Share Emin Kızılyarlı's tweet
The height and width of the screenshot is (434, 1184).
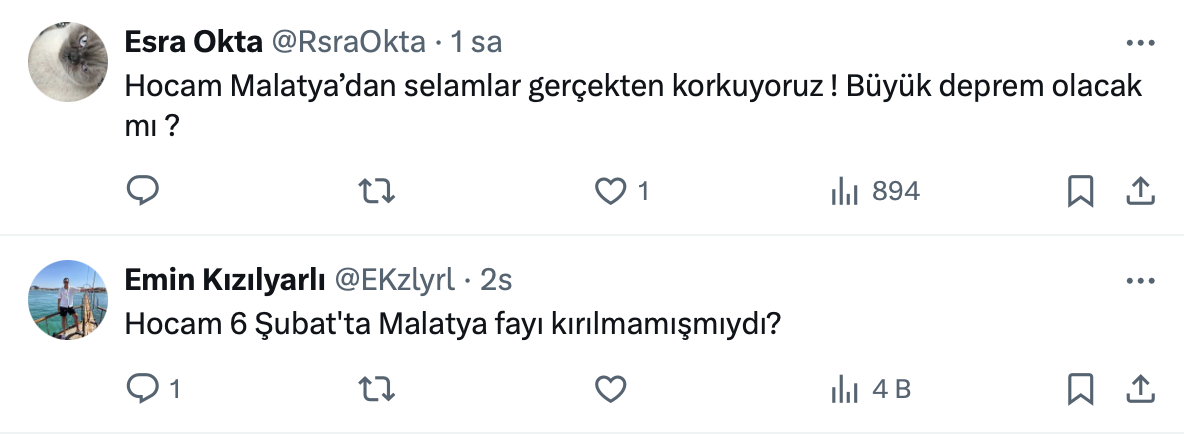coord(1141,388)
